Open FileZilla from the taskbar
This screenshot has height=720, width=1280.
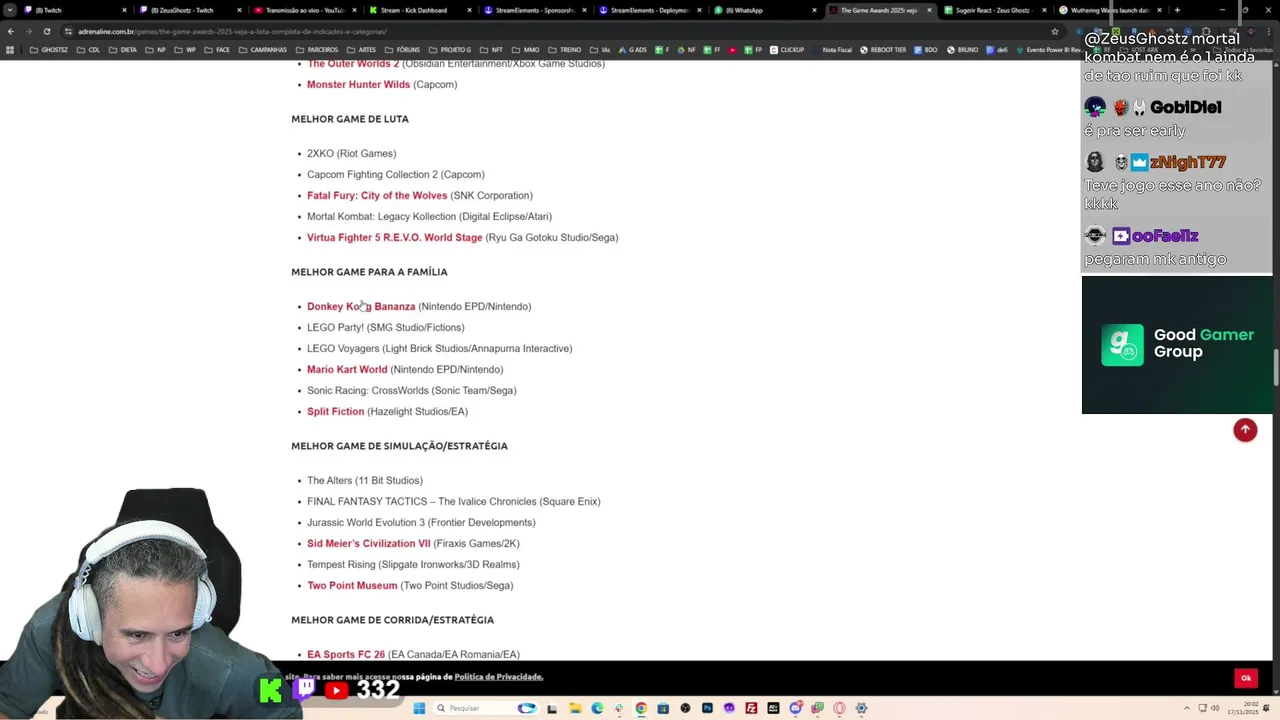[751, 708]
